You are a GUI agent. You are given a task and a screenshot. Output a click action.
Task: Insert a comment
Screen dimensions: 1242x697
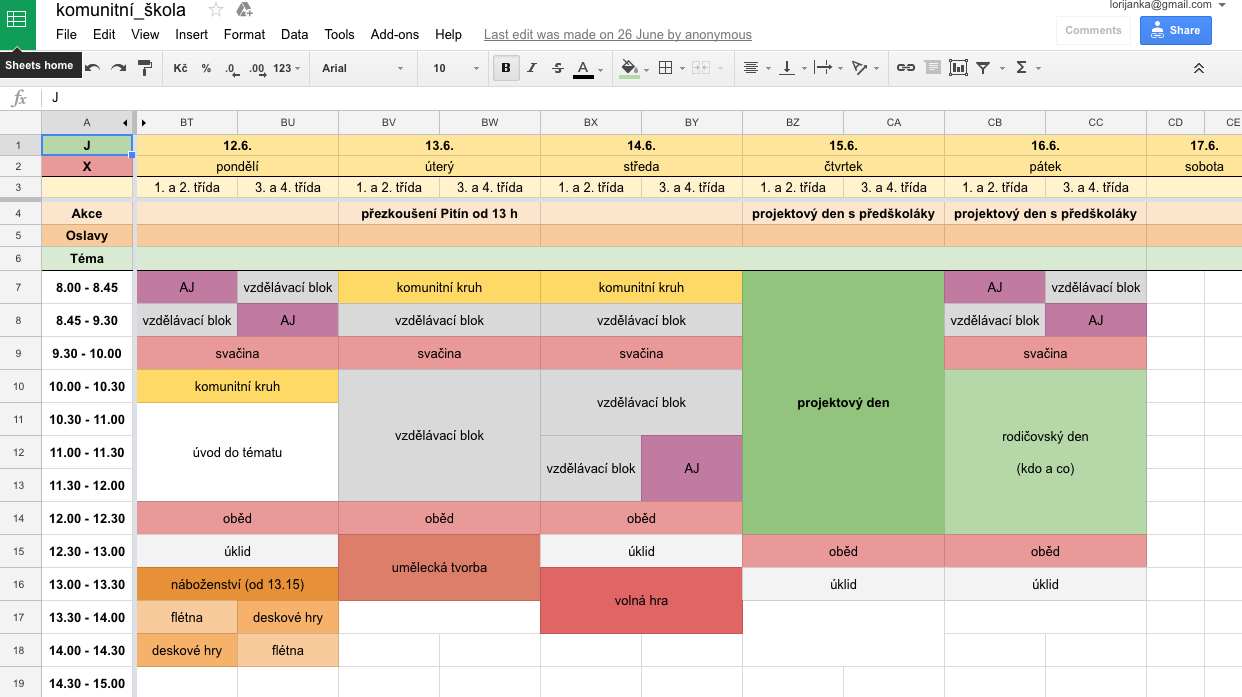pyautogui.click(x=932, y=68)
